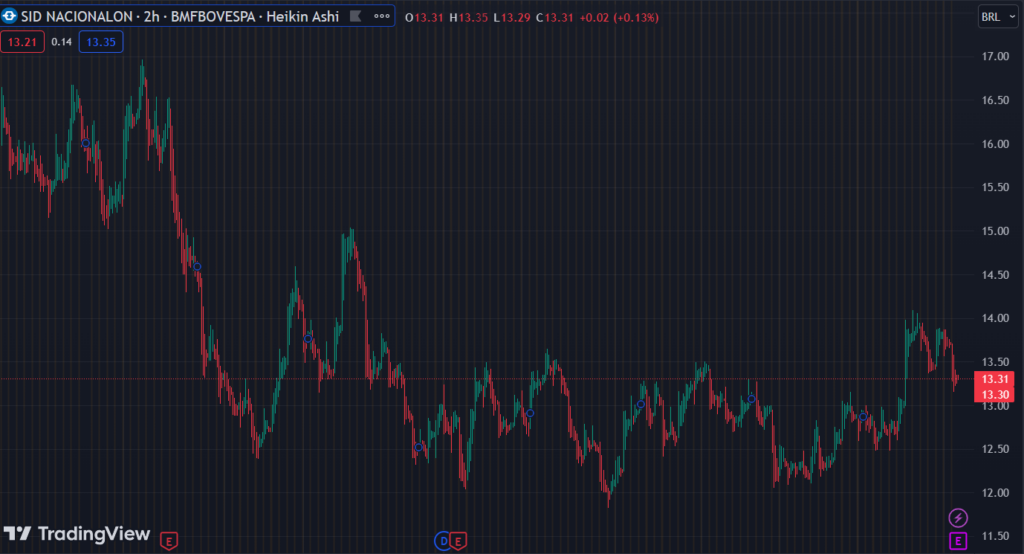Click the 11.50 price axis label

coord(995,536)
